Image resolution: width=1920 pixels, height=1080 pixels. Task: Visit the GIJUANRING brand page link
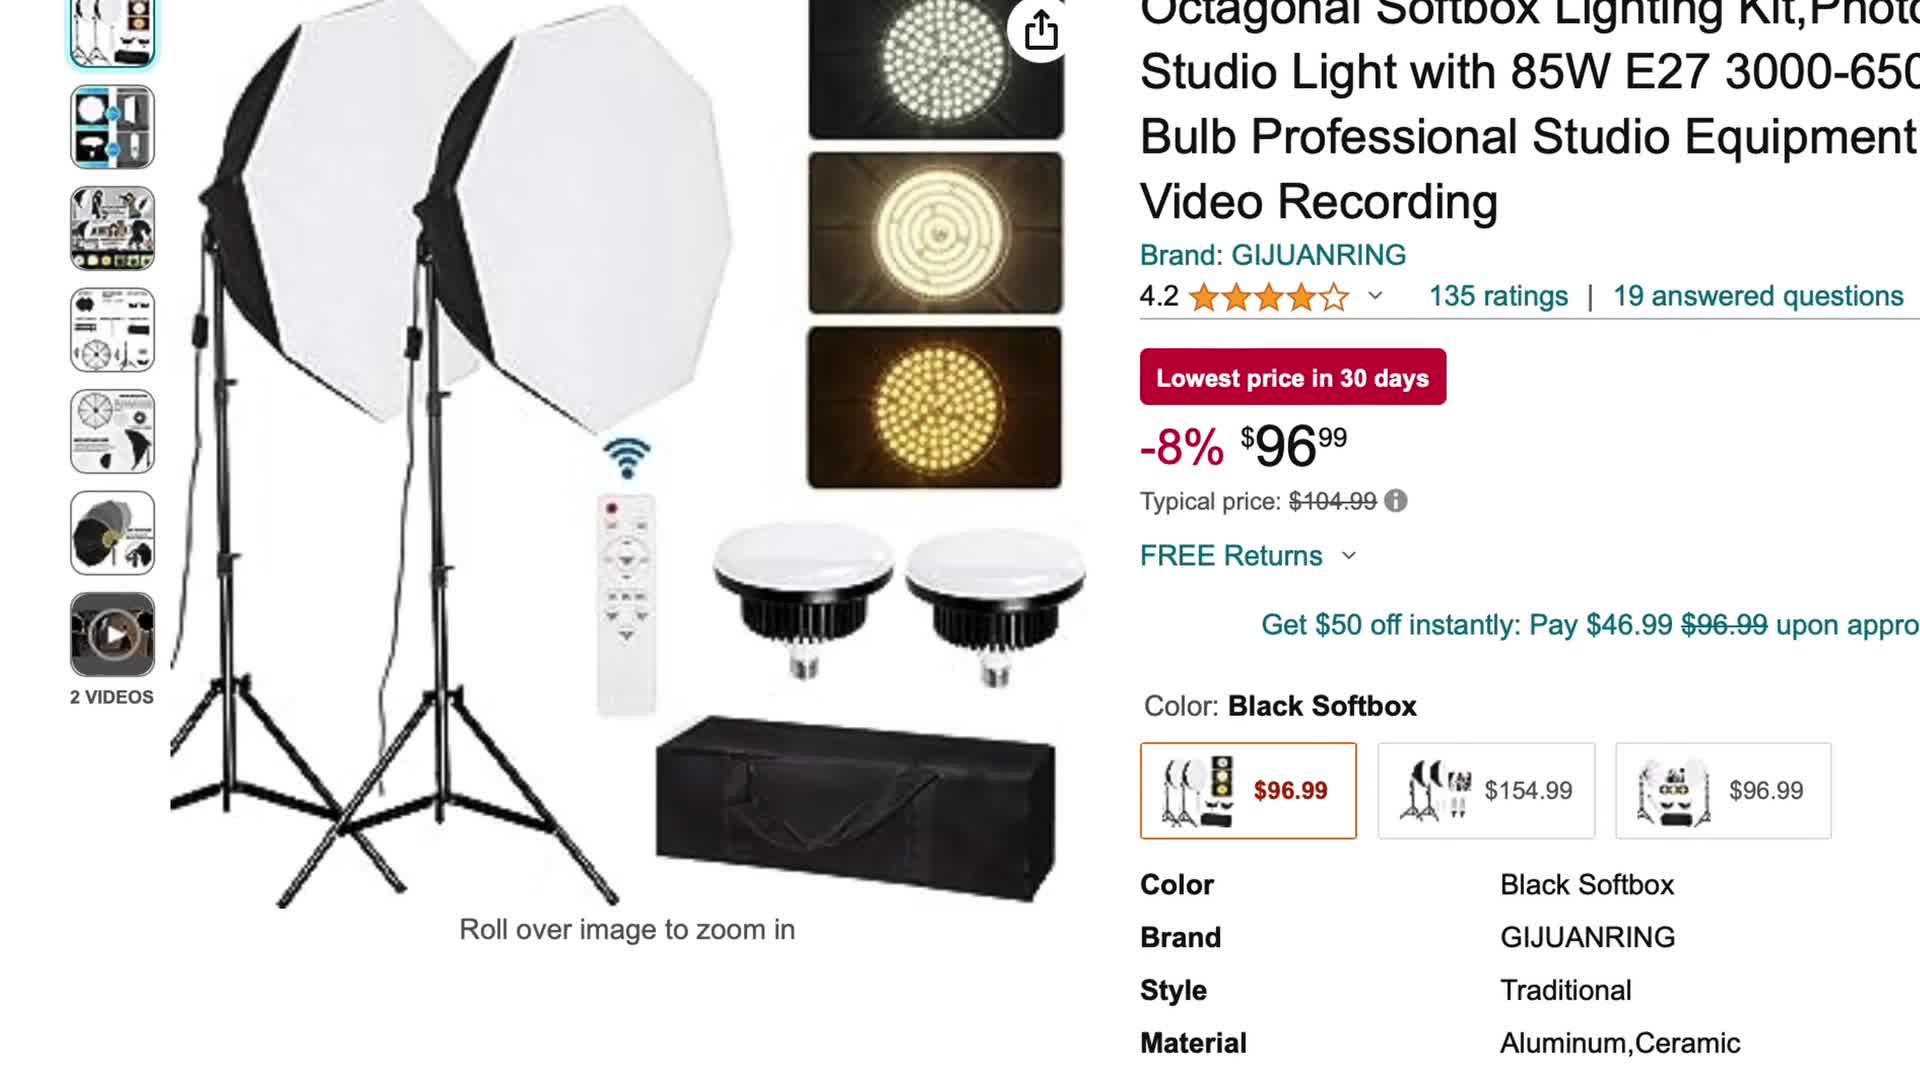[1273, 255]
